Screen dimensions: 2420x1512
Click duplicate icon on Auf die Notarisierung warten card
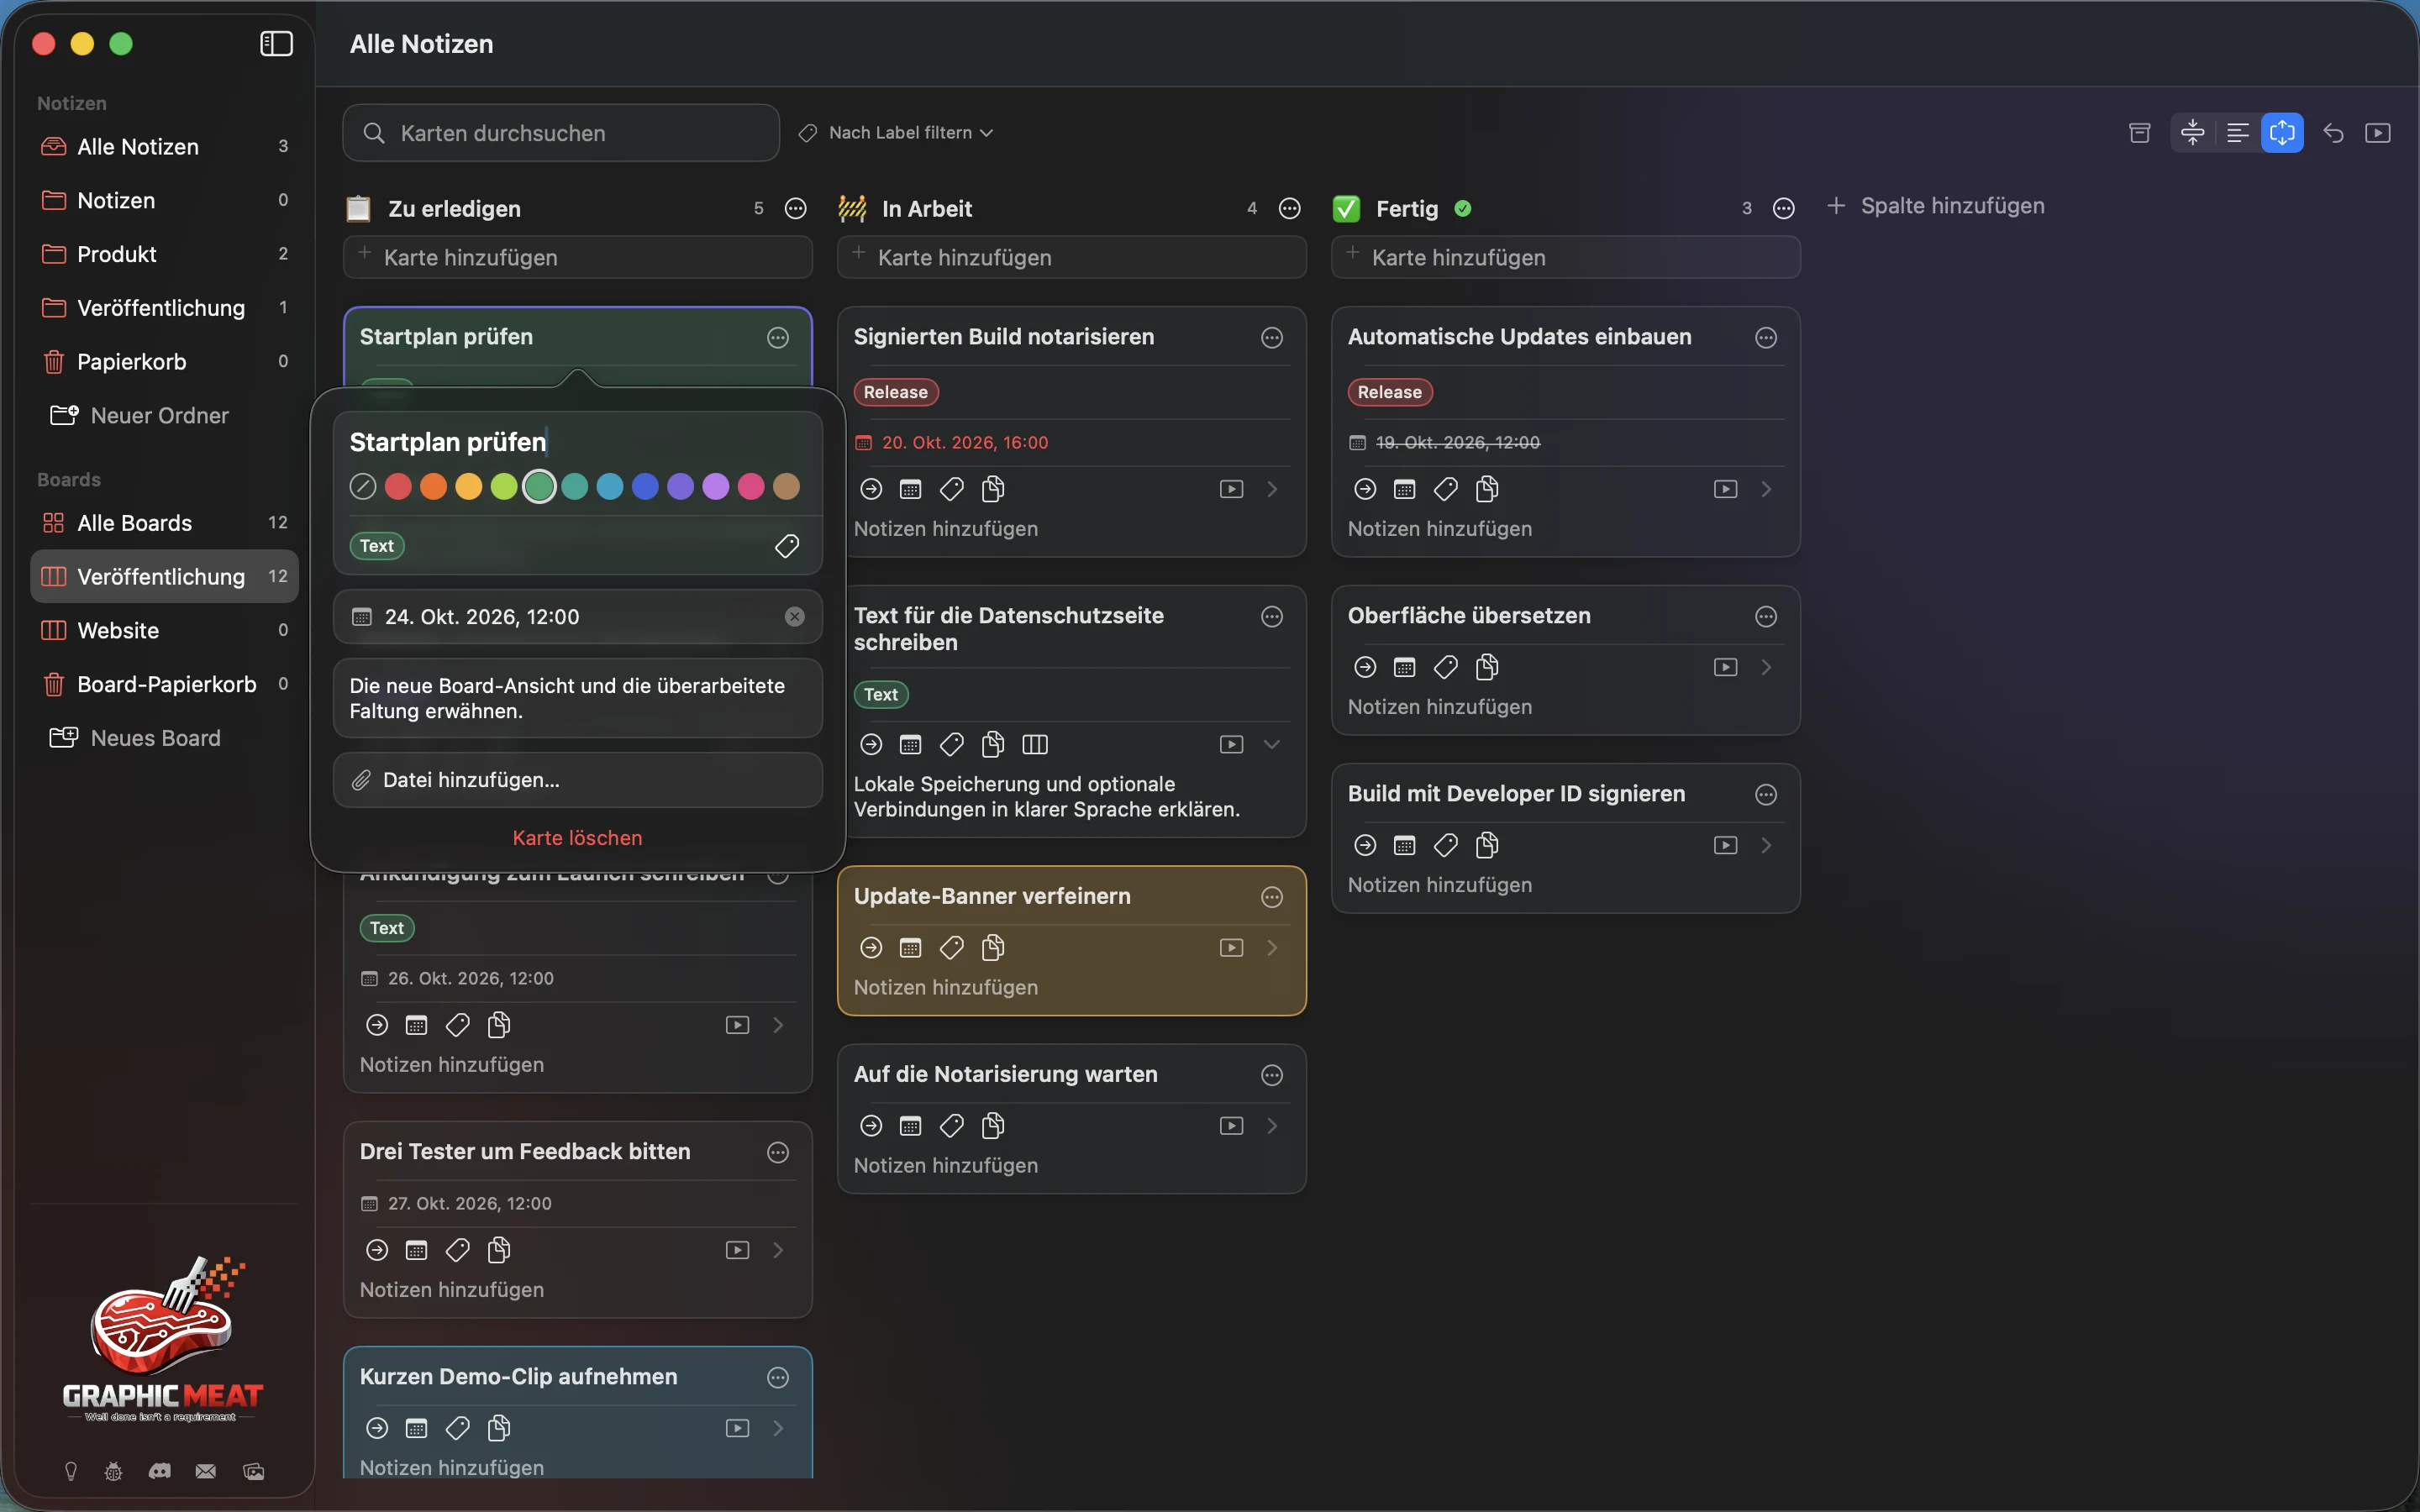[x=993, y=1126]
